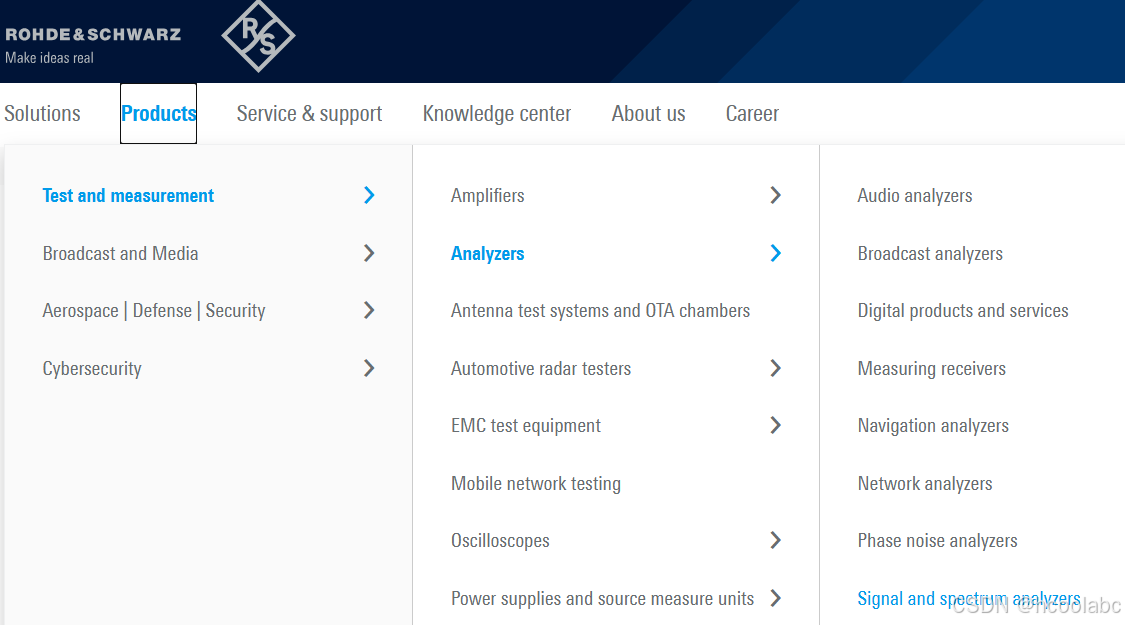This screenshot has height=625, width=1125.
Task: Expand the EMC test equipment chevron
Action: 776,426
